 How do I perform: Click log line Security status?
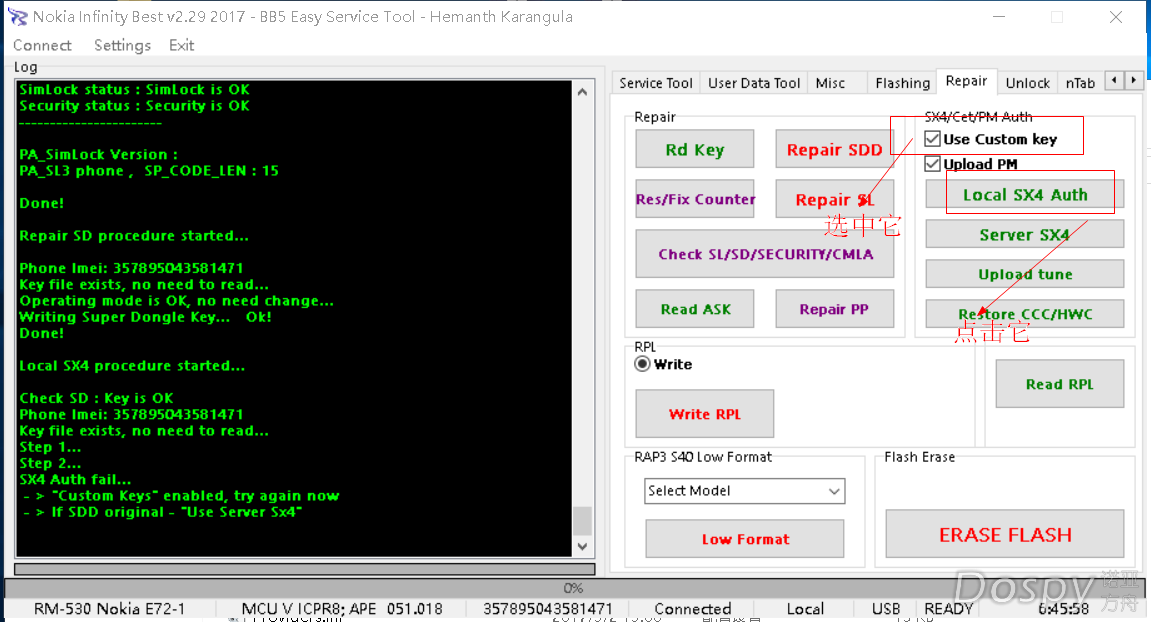point(134,106)
